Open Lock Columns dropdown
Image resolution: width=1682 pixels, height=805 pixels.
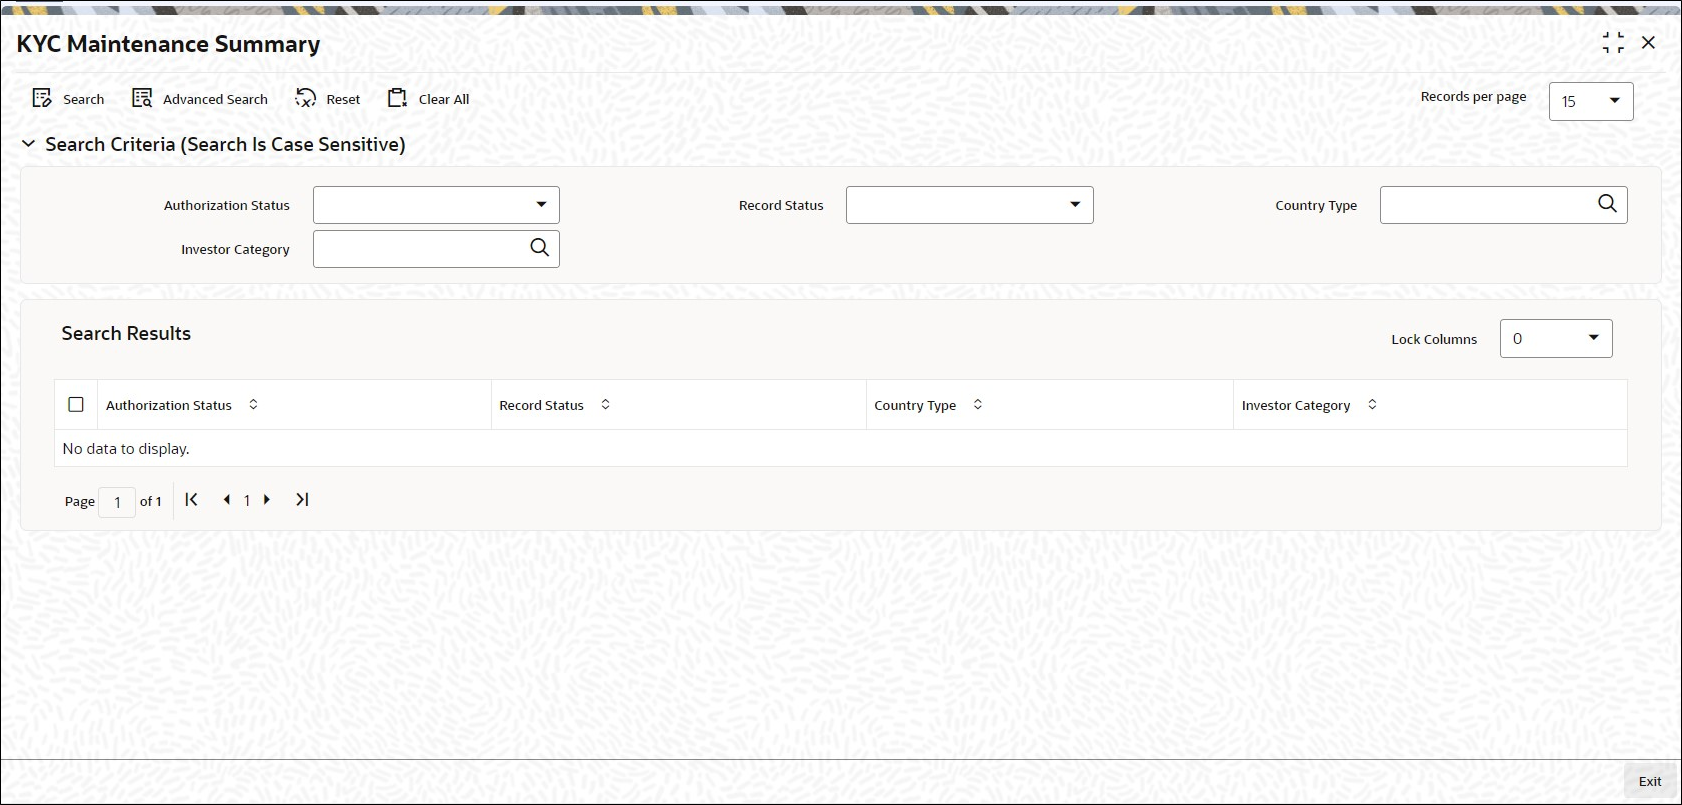click(x=1556, y=338)
